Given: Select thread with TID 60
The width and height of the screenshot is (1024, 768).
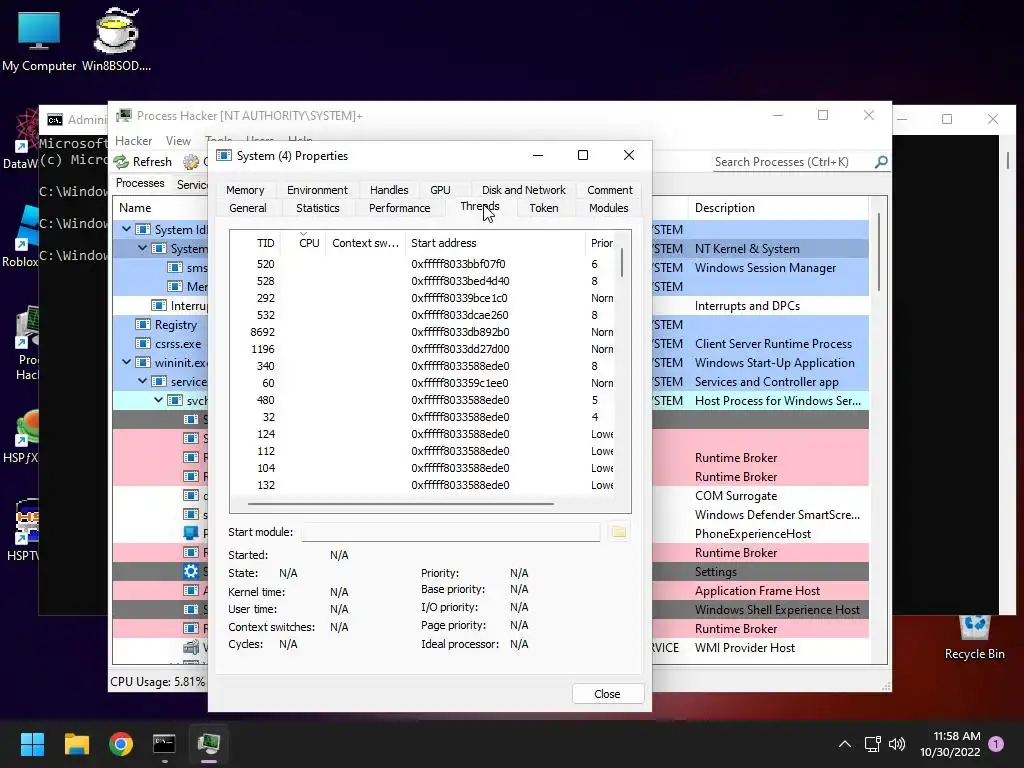Looking at the screenshot, I should [422, 383].
